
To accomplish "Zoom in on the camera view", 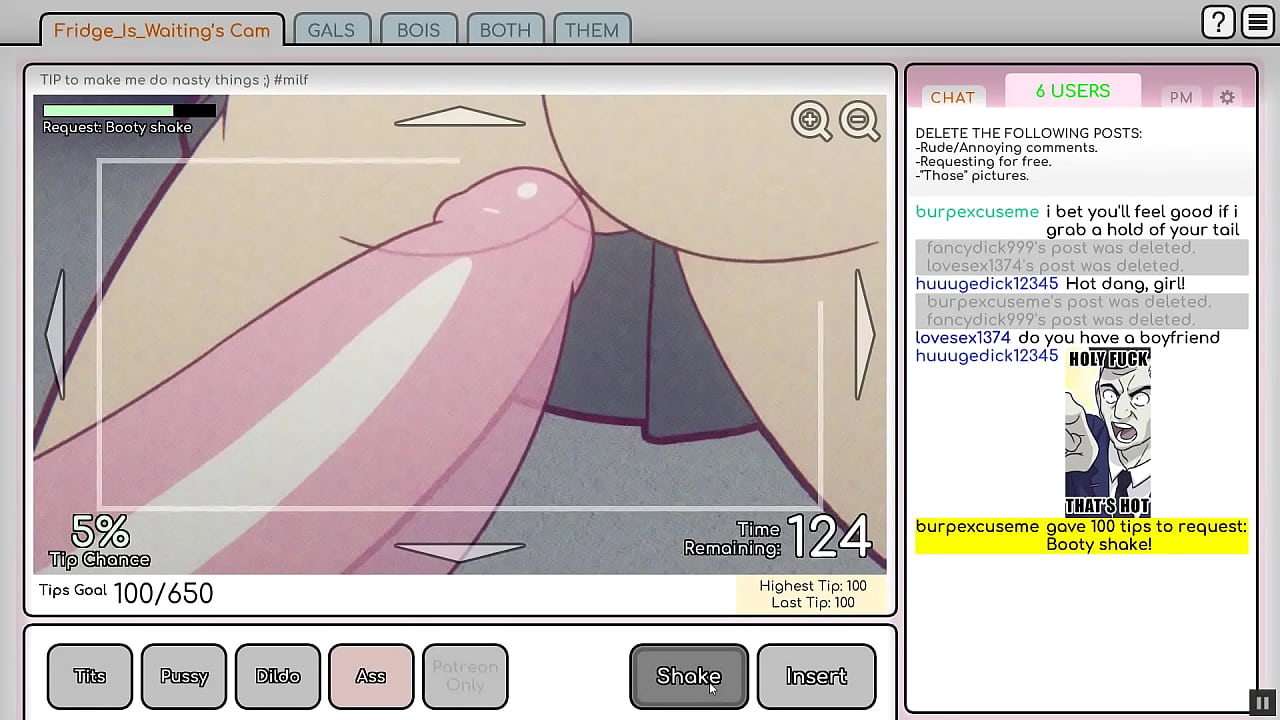I will click(x=810, y=121).
